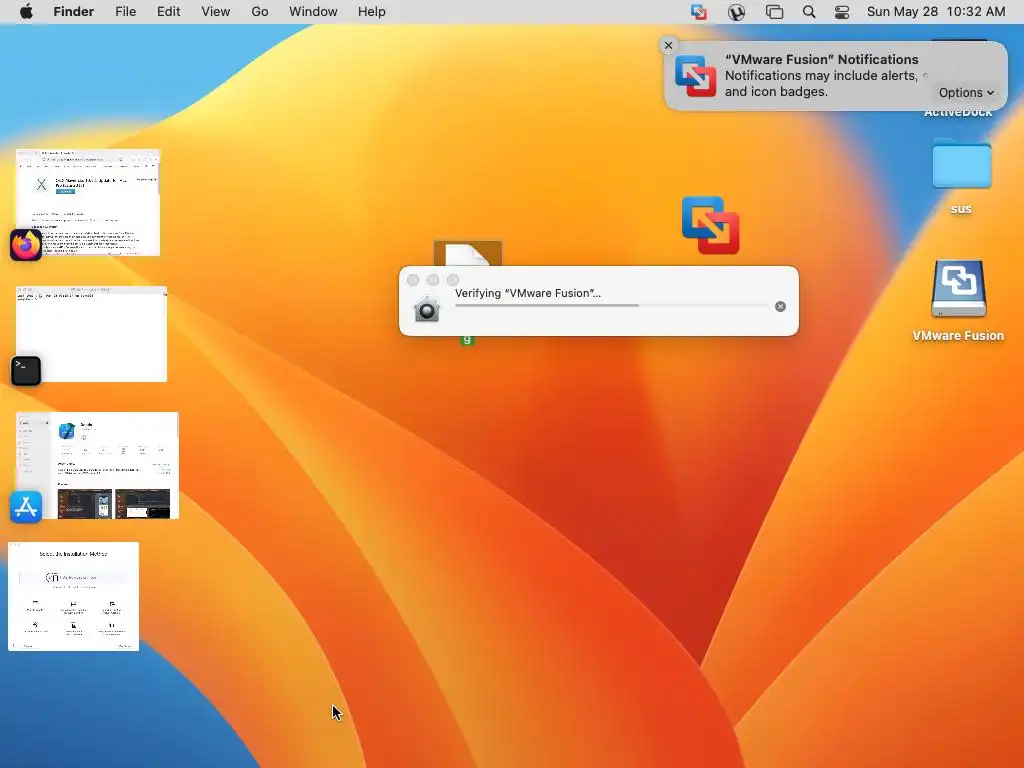
Task: Click the Verifying "VMware Fusion" text
Action: pos(528,293)
